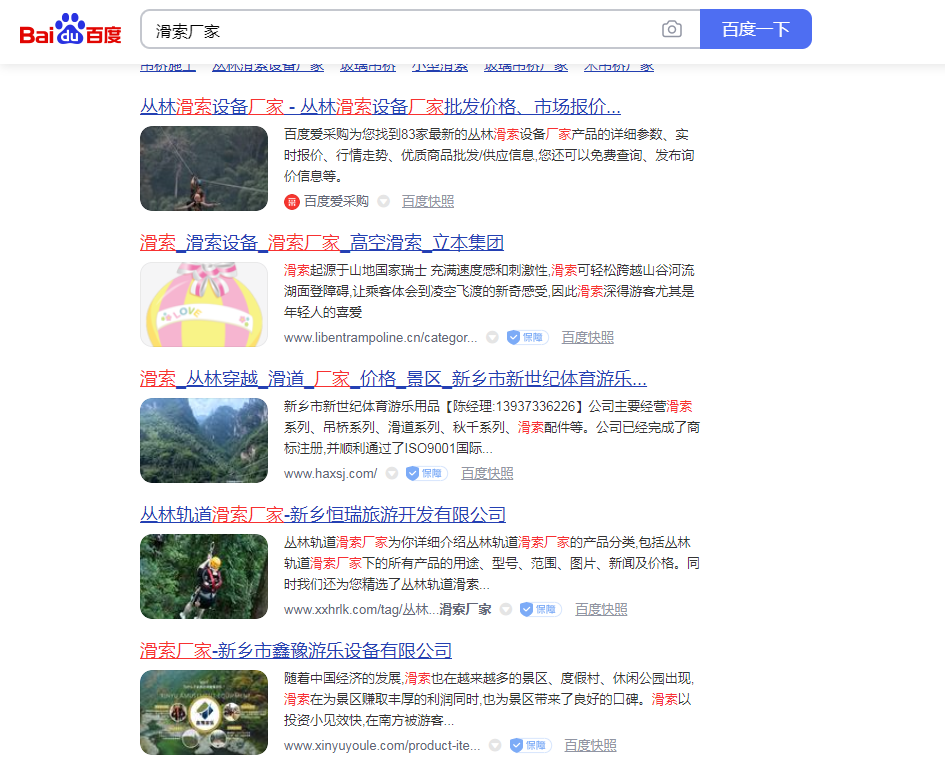The height and width of the screenshot is (783, 945).
Task: Click 保障 badge on xinyuyoule.com result
Action: (x=530, y=746)
